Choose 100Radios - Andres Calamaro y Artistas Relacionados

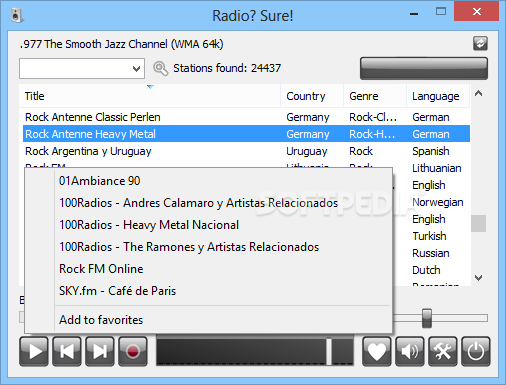(x=208, y=203)
